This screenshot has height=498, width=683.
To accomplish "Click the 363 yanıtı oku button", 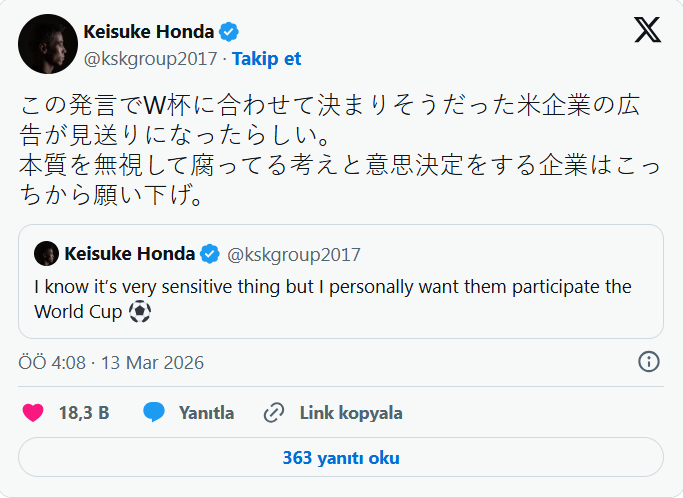I will 341,458.
